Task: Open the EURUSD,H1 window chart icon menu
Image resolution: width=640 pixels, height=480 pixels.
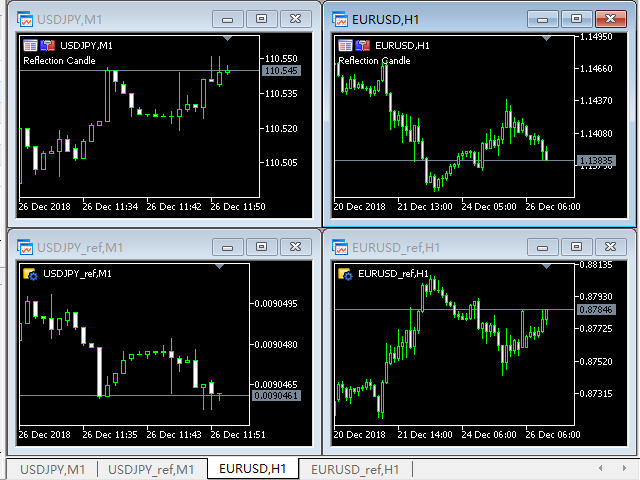Action: pyautogui.click(x=340, y=19)
